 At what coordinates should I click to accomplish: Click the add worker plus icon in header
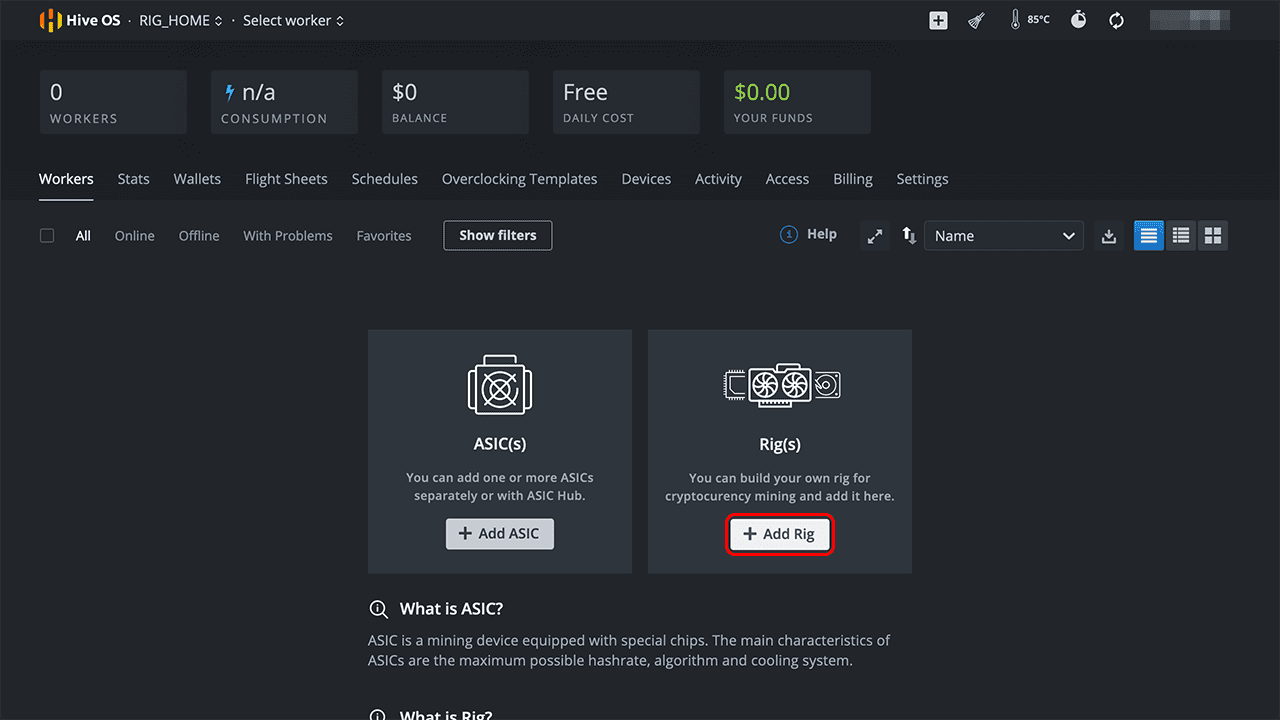click(938, 20)
